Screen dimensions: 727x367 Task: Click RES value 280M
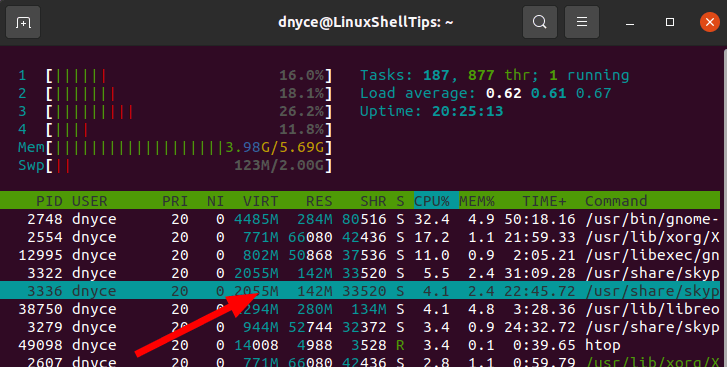(x=315, y=309)
